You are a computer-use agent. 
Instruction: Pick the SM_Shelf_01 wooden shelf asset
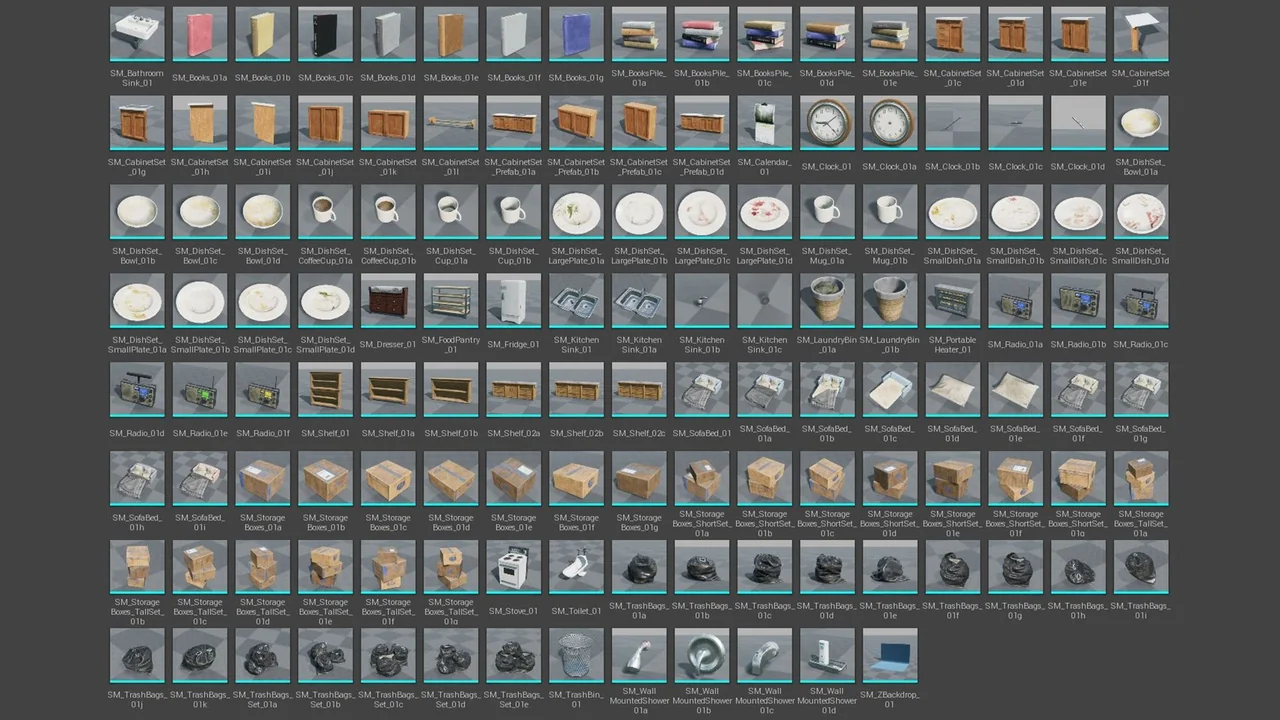point(326,390)
